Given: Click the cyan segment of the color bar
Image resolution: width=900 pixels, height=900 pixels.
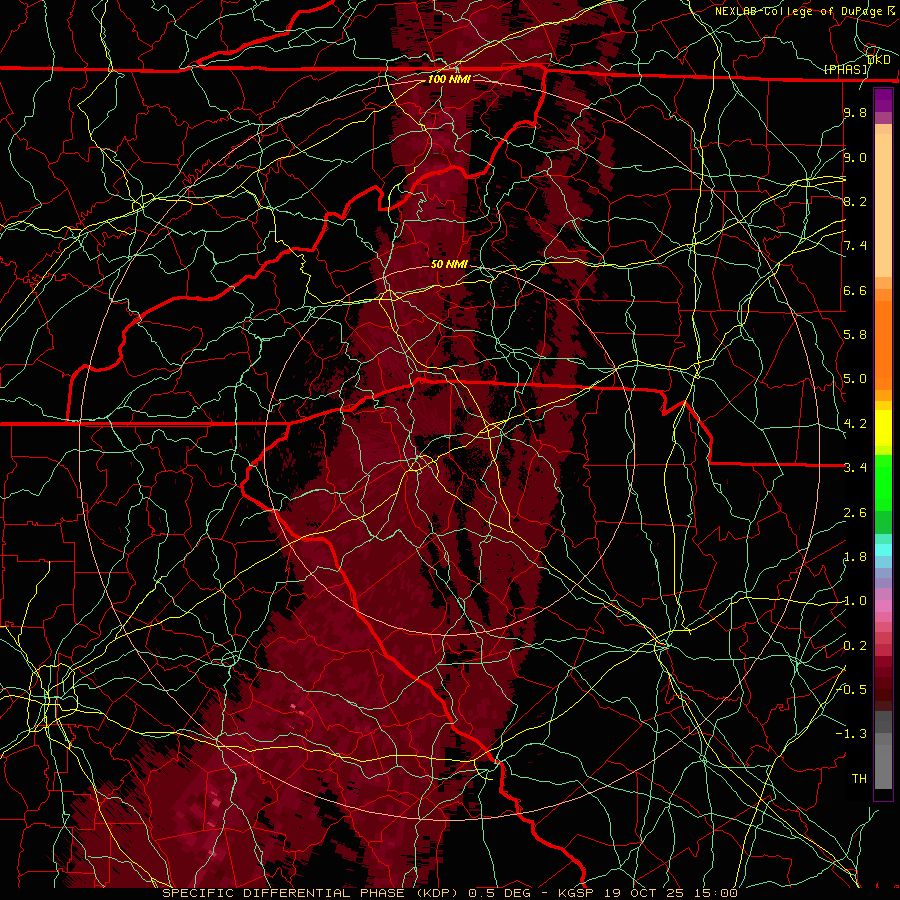Looking at the screenshot, I should tap(883, 549).
